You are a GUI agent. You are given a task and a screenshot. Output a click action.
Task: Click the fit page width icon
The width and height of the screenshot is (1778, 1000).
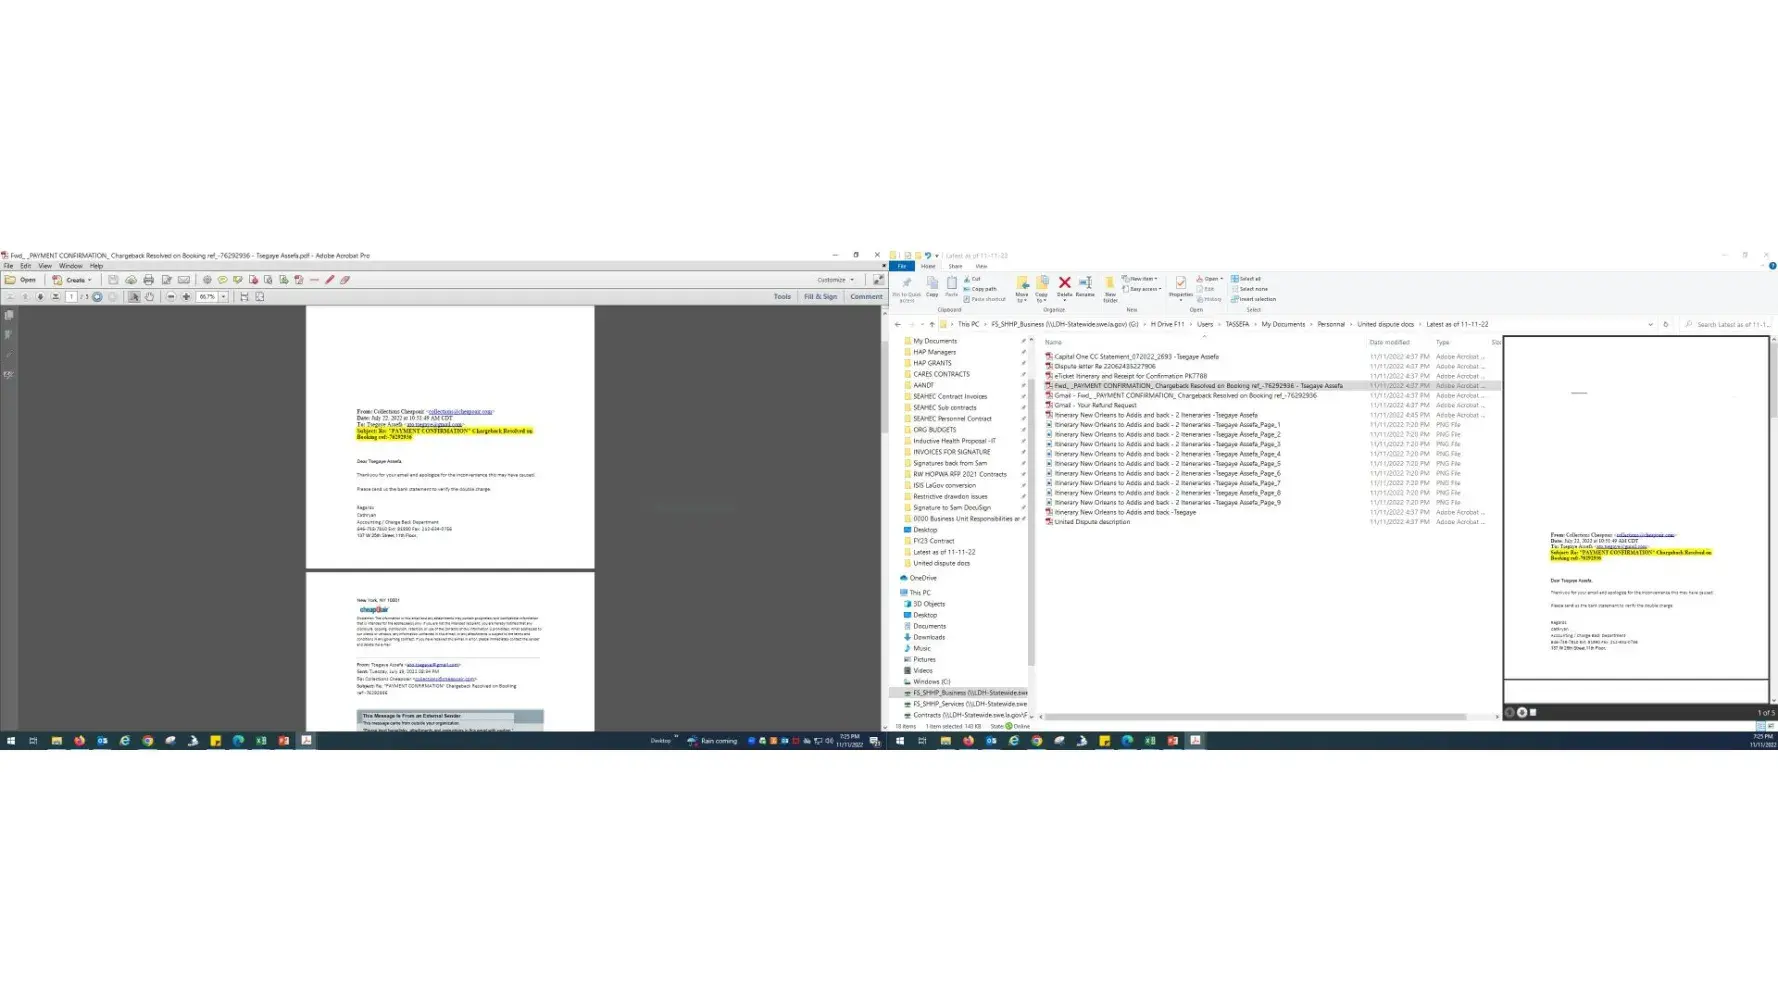(244, 297)
